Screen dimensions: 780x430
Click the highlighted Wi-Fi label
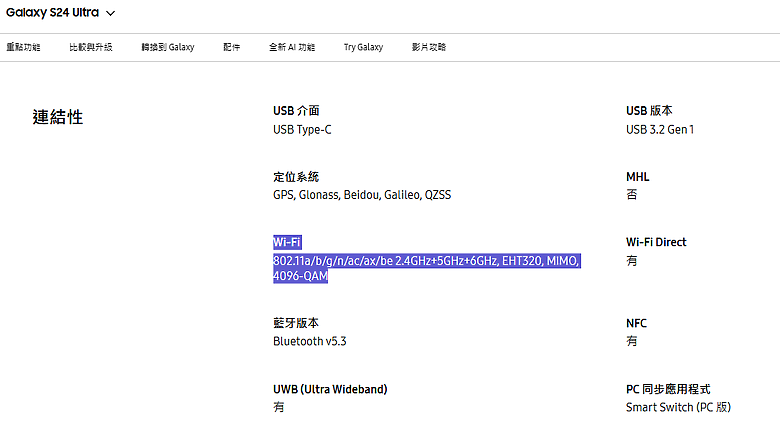(x=287, y=242)
